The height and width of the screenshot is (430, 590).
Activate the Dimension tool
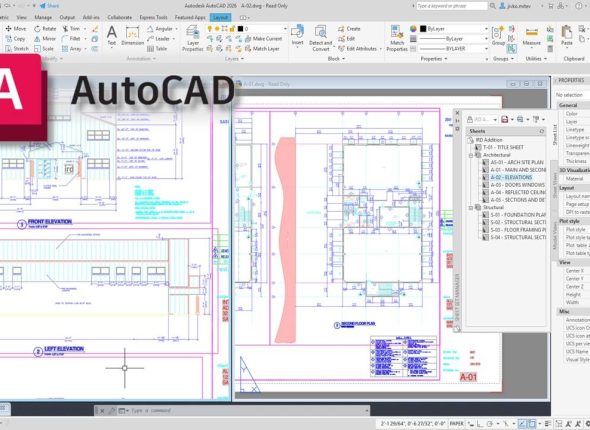click(132, 36)
